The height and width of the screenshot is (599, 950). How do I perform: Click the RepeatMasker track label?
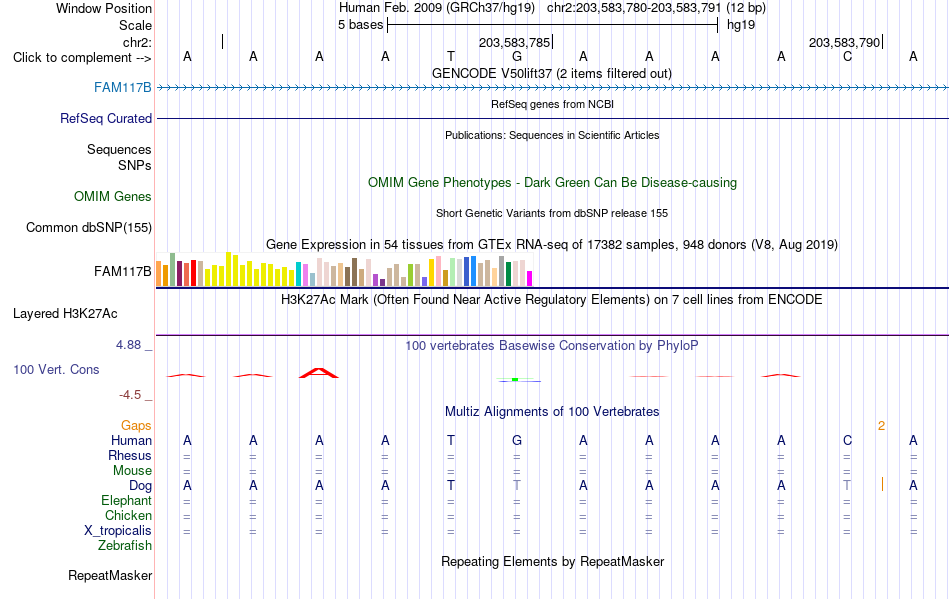[110, 575]
